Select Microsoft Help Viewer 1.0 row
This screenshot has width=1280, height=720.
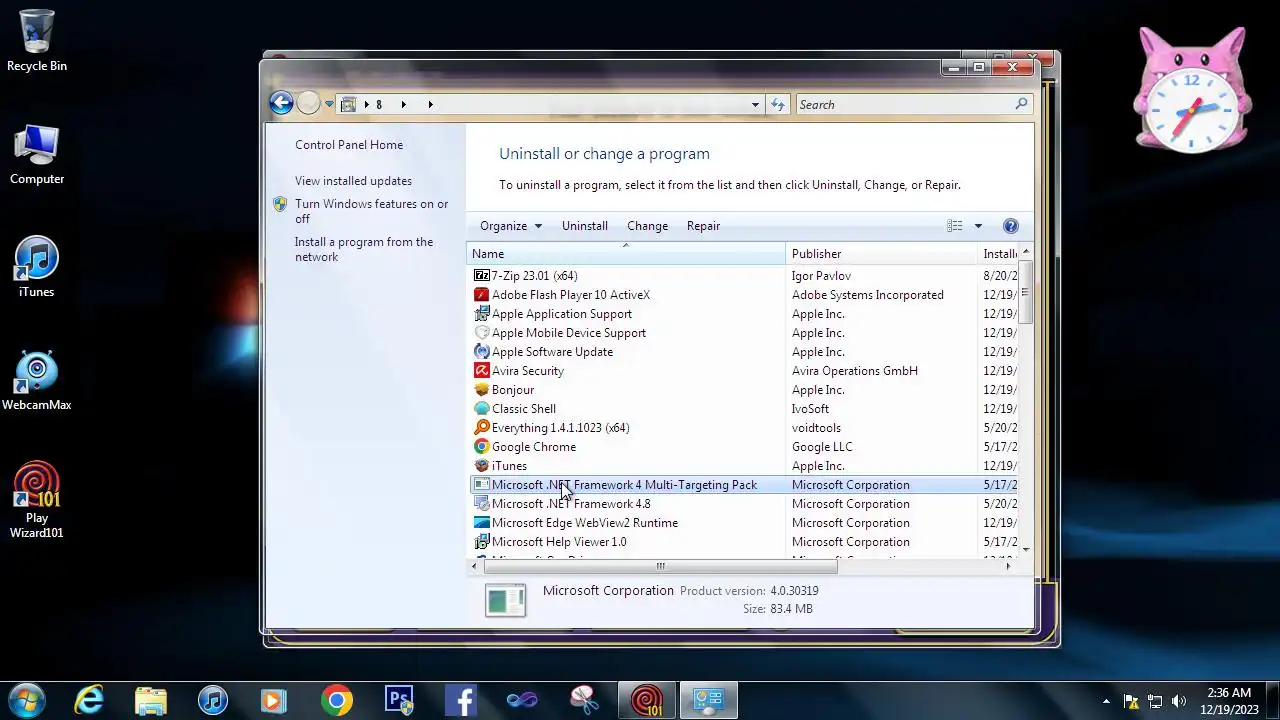tap(743, 542)
